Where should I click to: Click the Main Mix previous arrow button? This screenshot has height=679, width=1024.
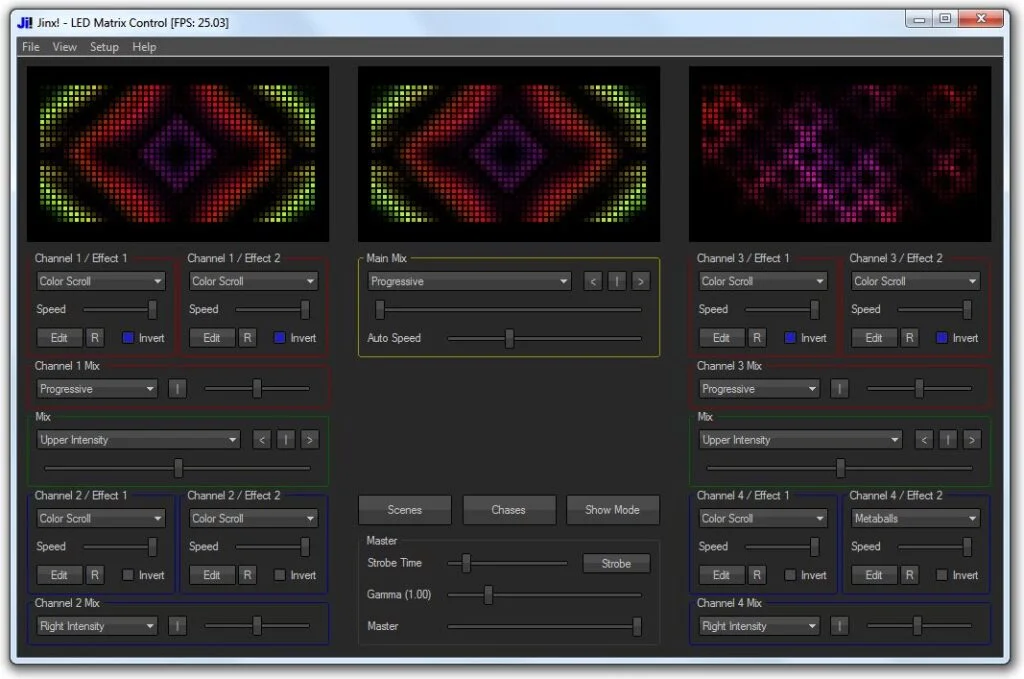[593, 281]
